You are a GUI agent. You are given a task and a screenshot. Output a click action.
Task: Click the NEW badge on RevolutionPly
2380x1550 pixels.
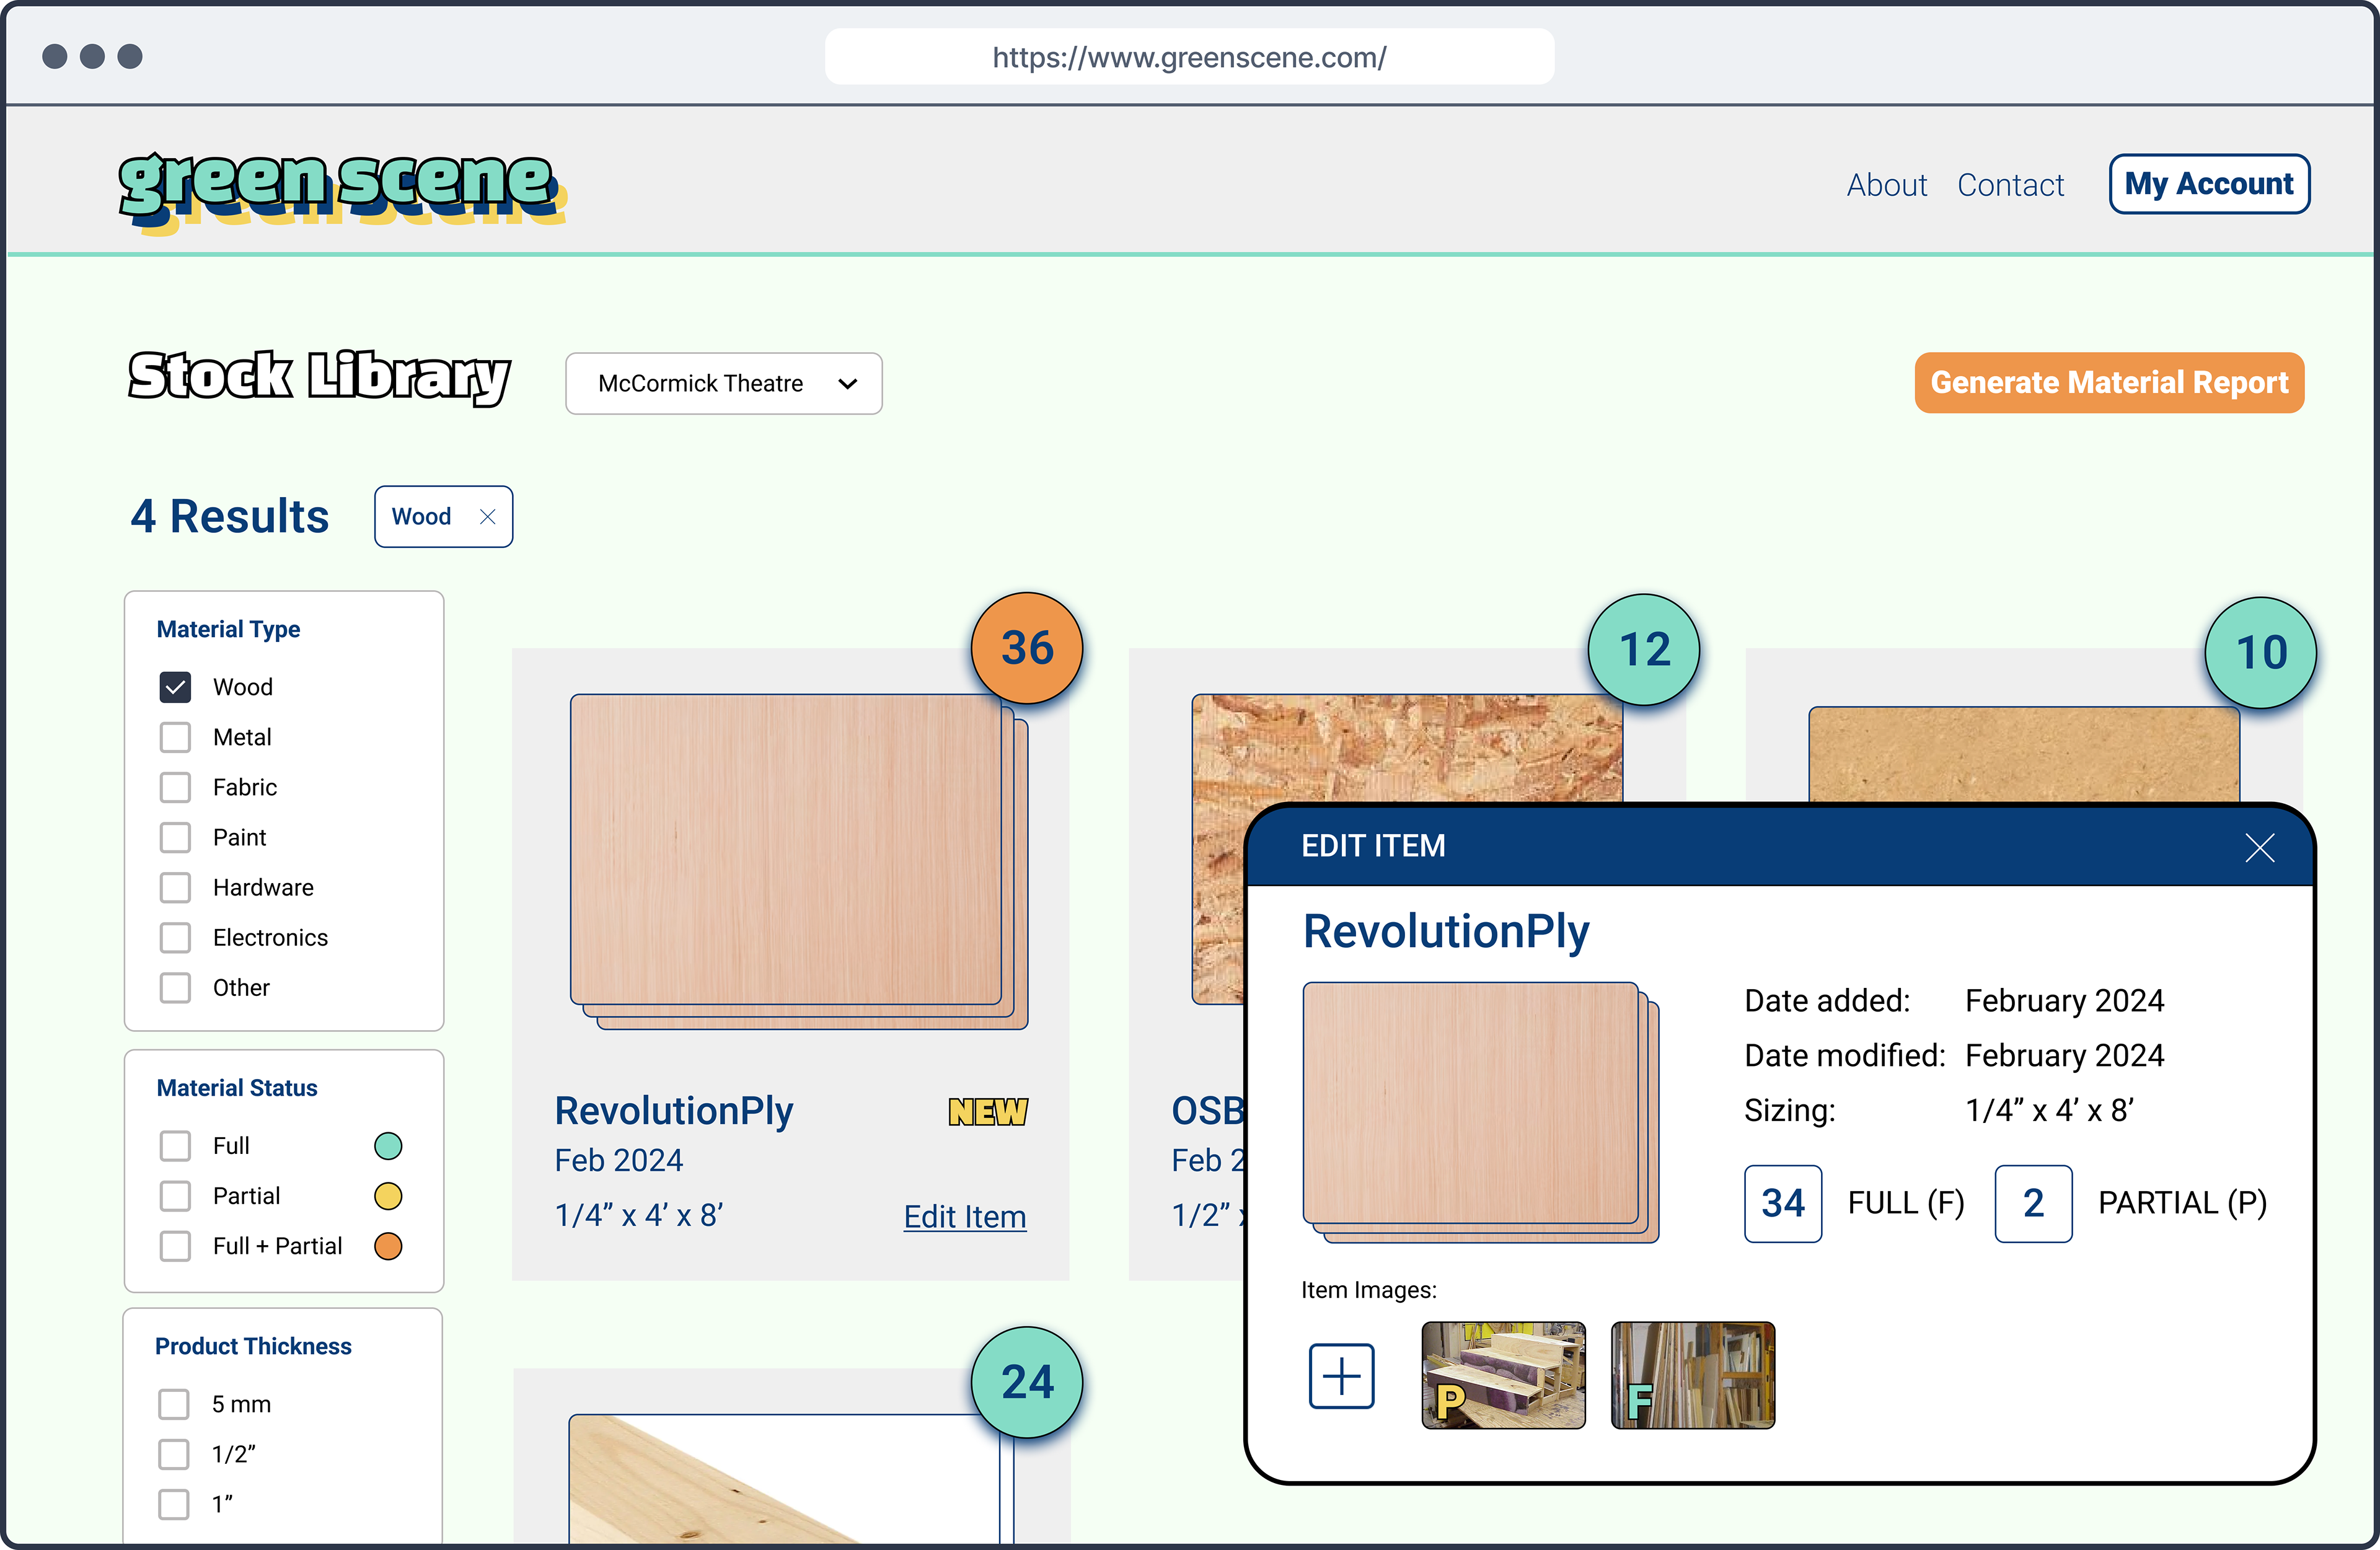pyautogui.click(x=988, y=1111)
